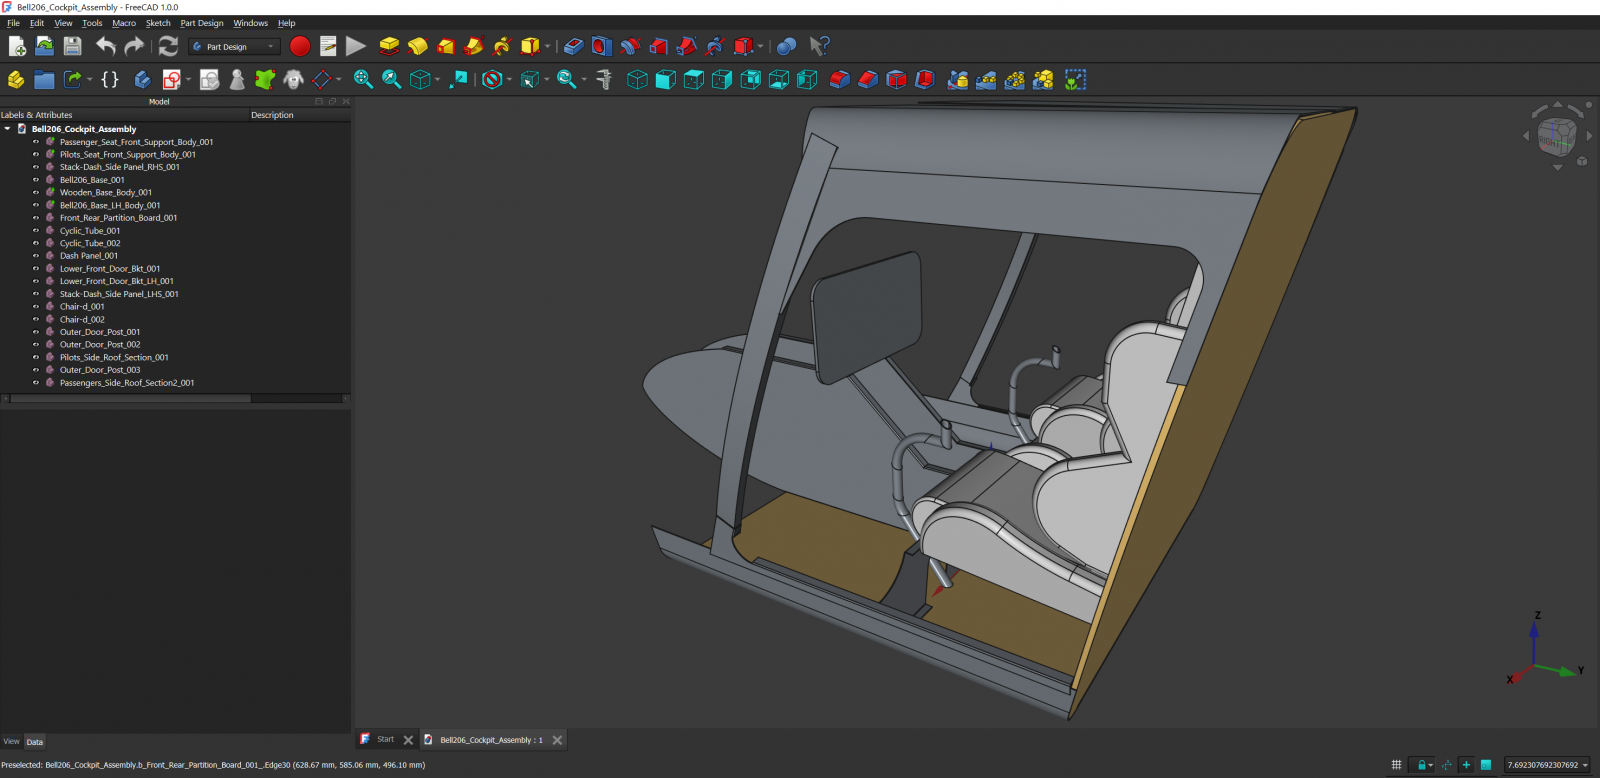Click the What's This help cursor icon
Screen dimensions: 1600x778
(819, 46)
